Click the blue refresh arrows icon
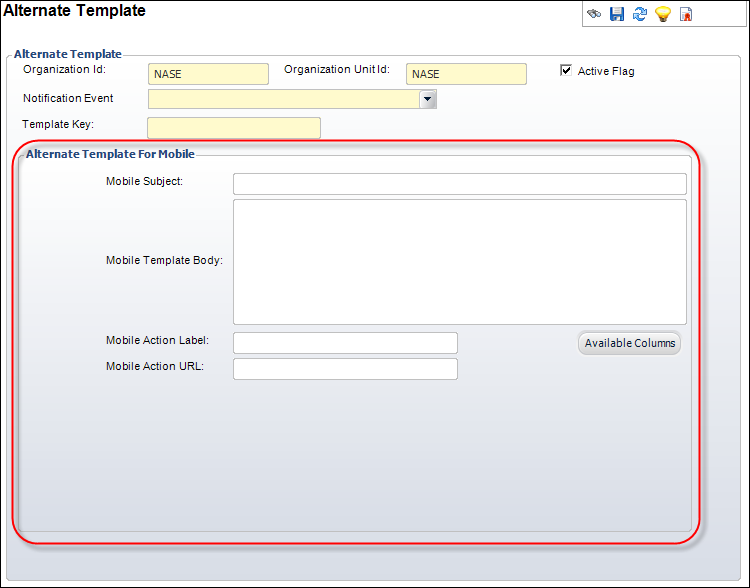Screen dimensions: 750x588 640,14
